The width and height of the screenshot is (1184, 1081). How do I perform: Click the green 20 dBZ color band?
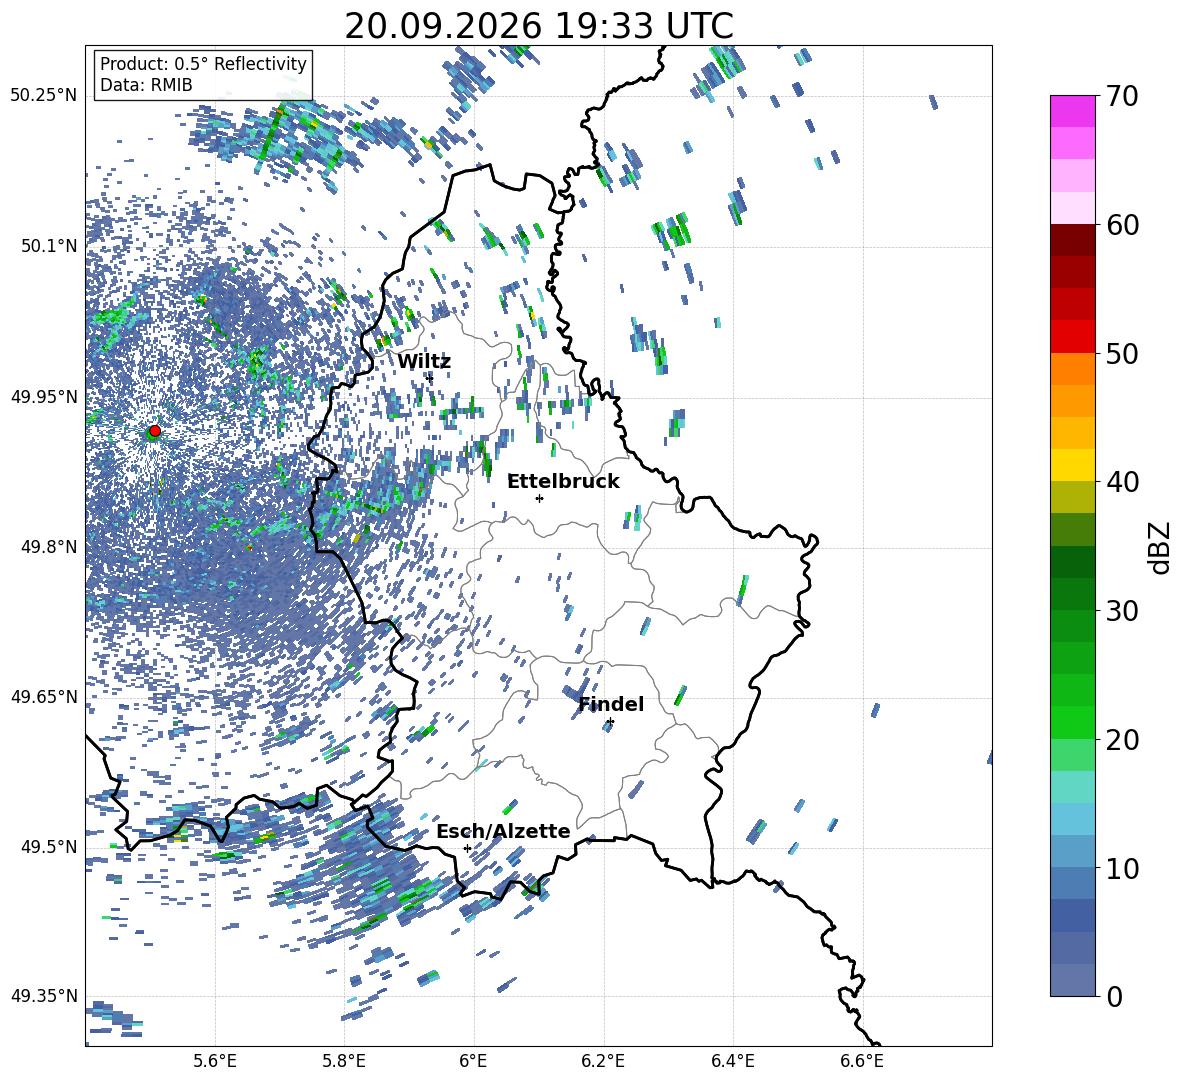[1072, 722]
